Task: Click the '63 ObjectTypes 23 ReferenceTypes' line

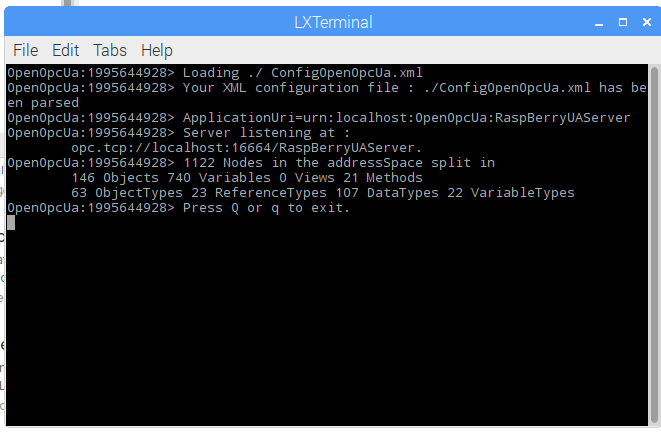Action: pos(322,193)
